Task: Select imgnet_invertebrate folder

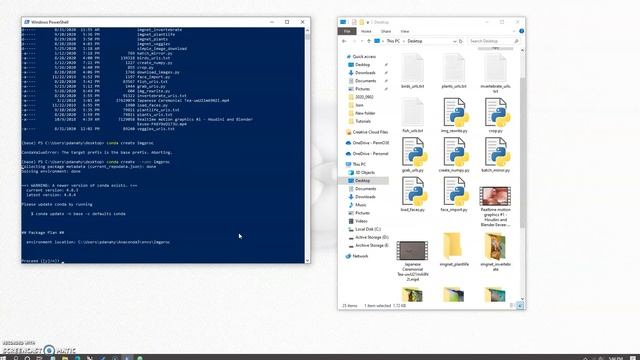Action: click(496, 252)
